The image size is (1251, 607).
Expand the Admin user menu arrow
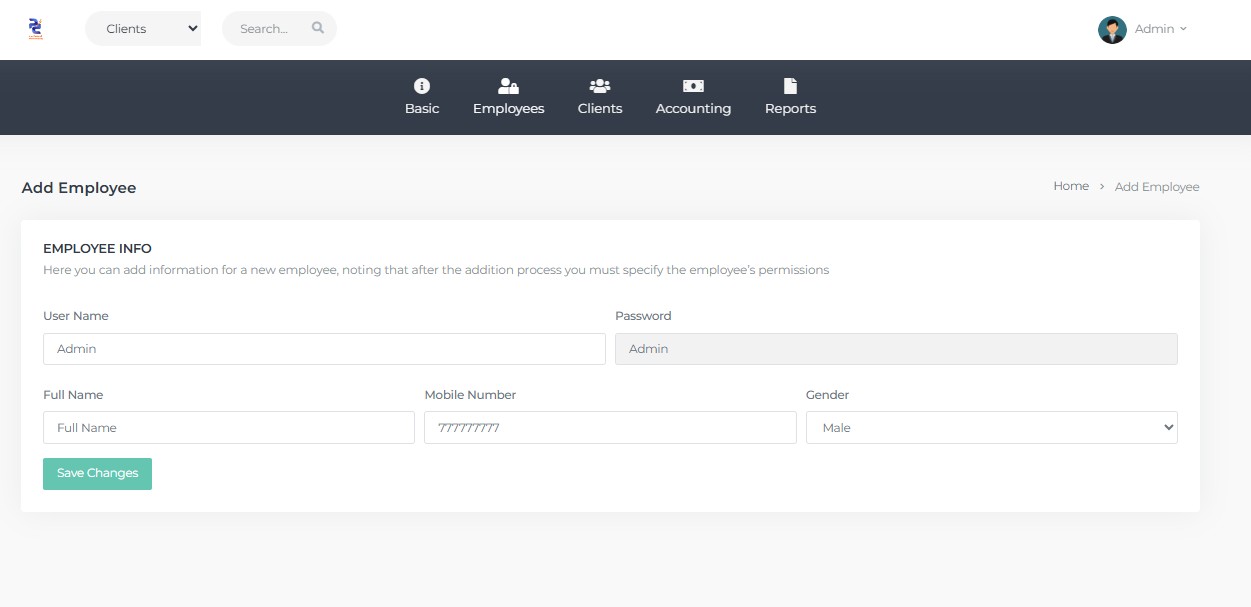pyautogui.click(x=1184, y=29)
